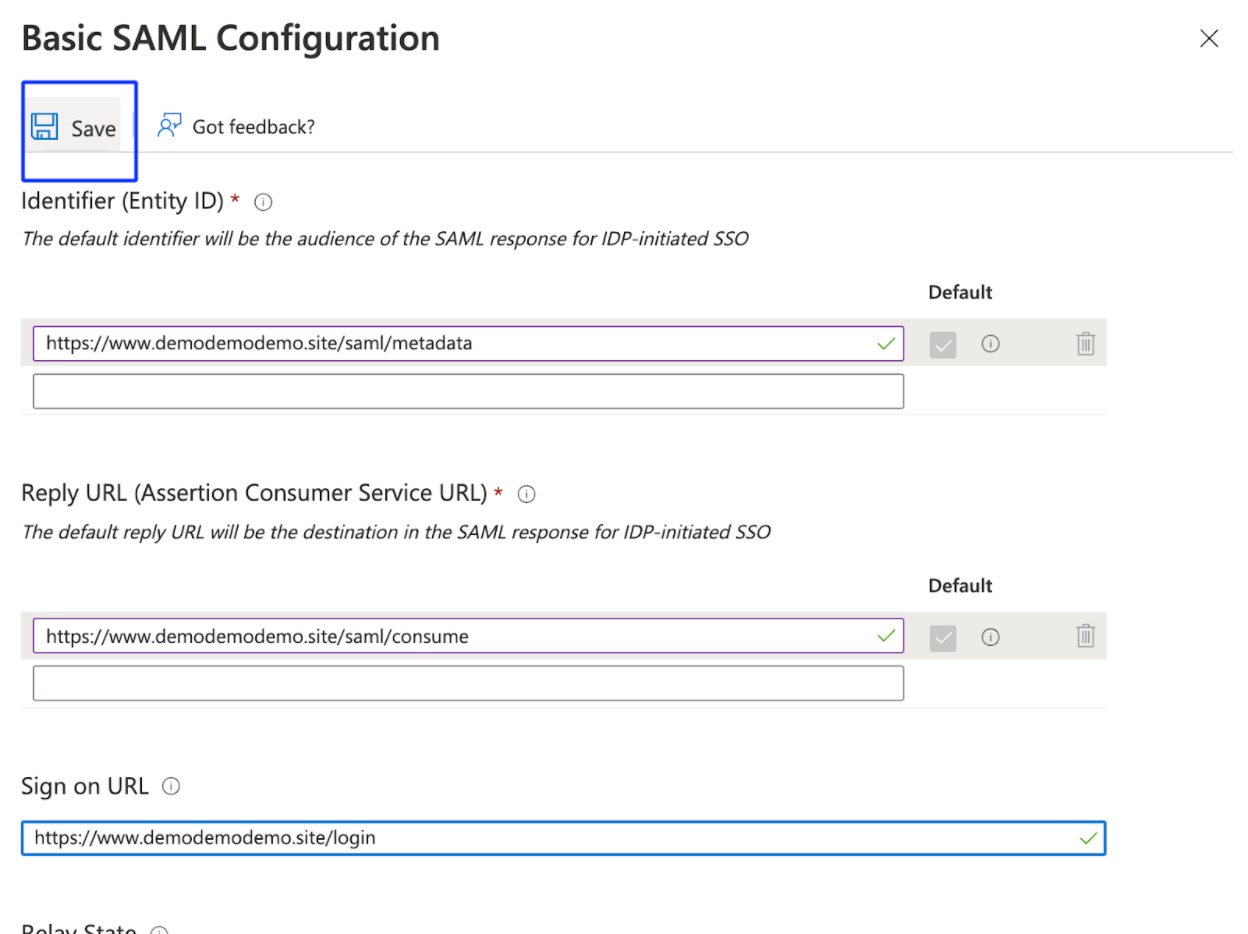
Task: Click the Save floppy disk icon
Action: pos(44,127)
